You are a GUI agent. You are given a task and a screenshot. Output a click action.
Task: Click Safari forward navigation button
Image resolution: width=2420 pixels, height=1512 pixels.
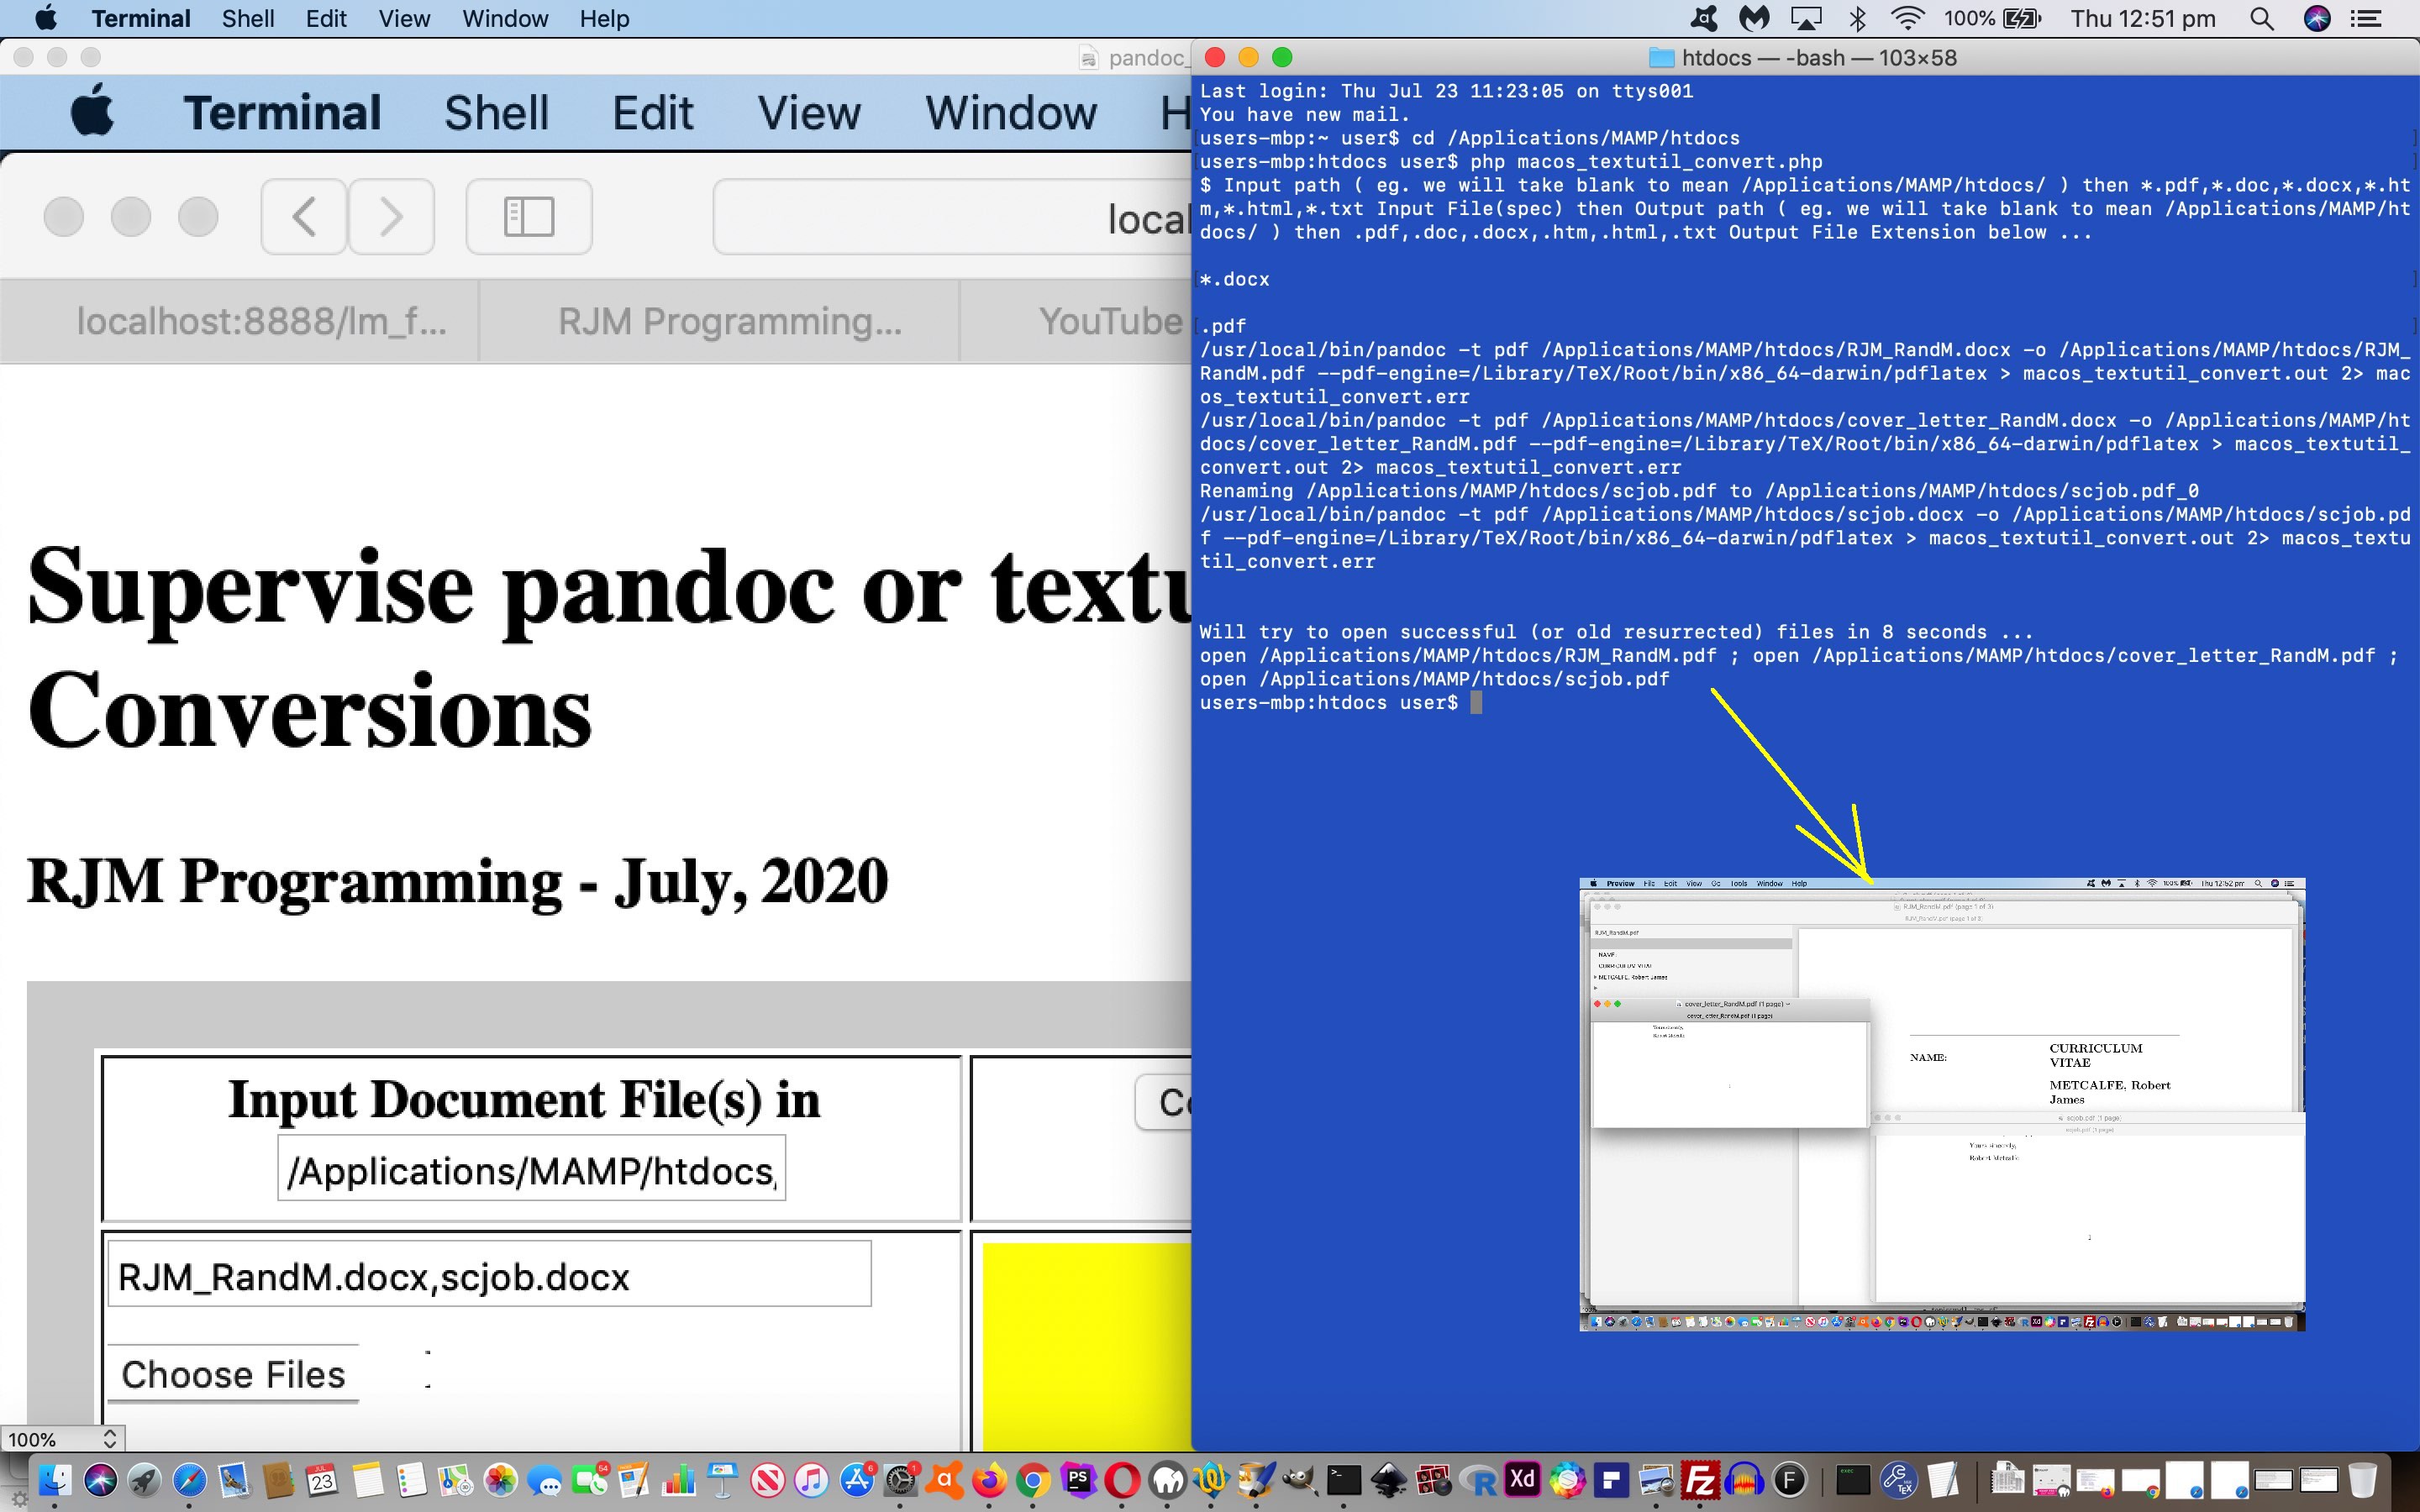[x=391, y=217]
